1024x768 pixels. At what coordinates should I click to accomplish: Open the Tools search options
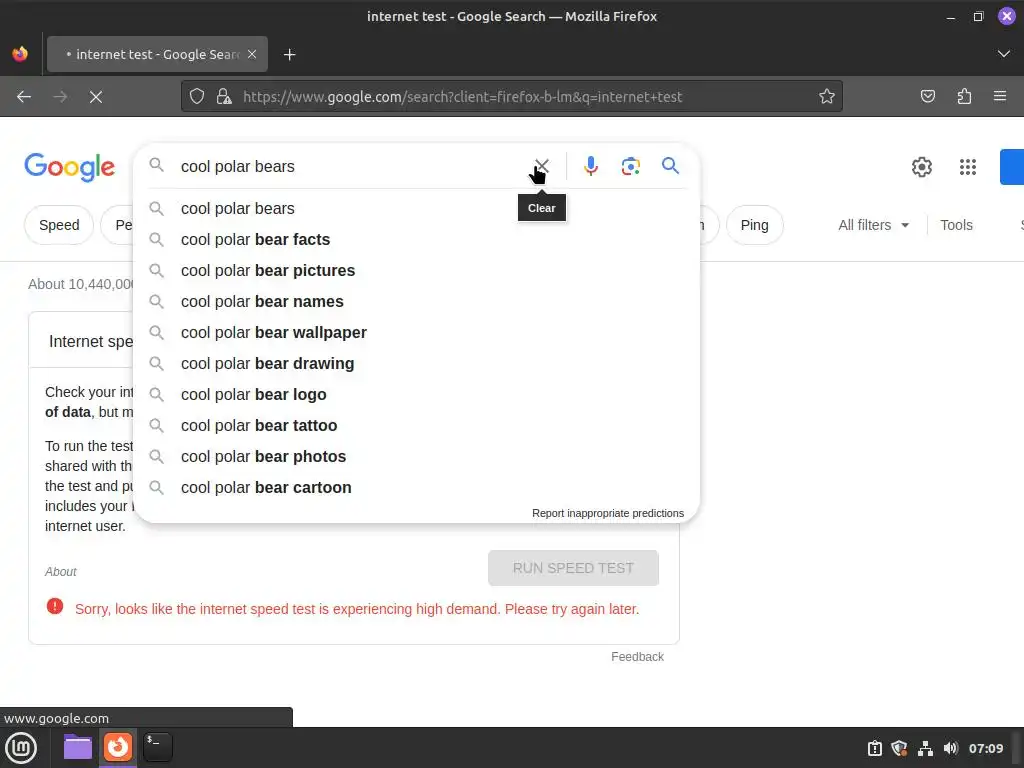point(956,225)
